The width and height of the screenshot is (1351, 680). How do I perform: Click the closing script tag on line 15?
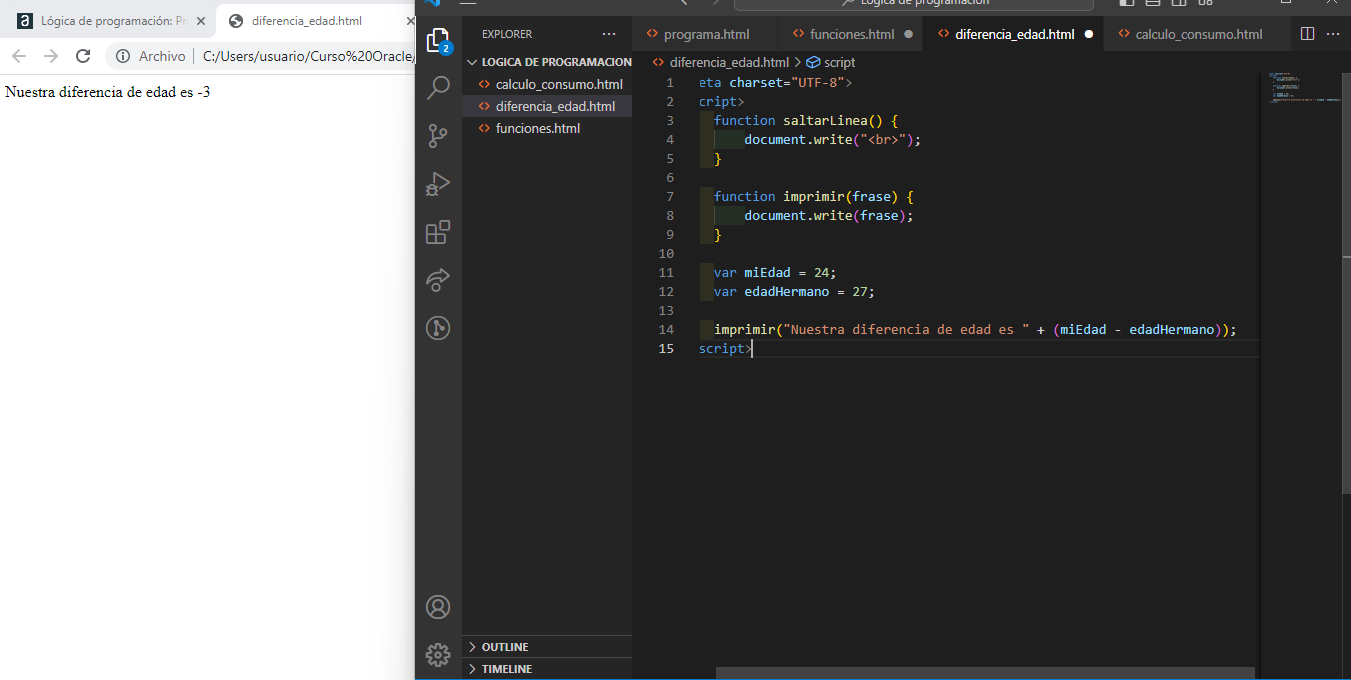tap(724, 349)
